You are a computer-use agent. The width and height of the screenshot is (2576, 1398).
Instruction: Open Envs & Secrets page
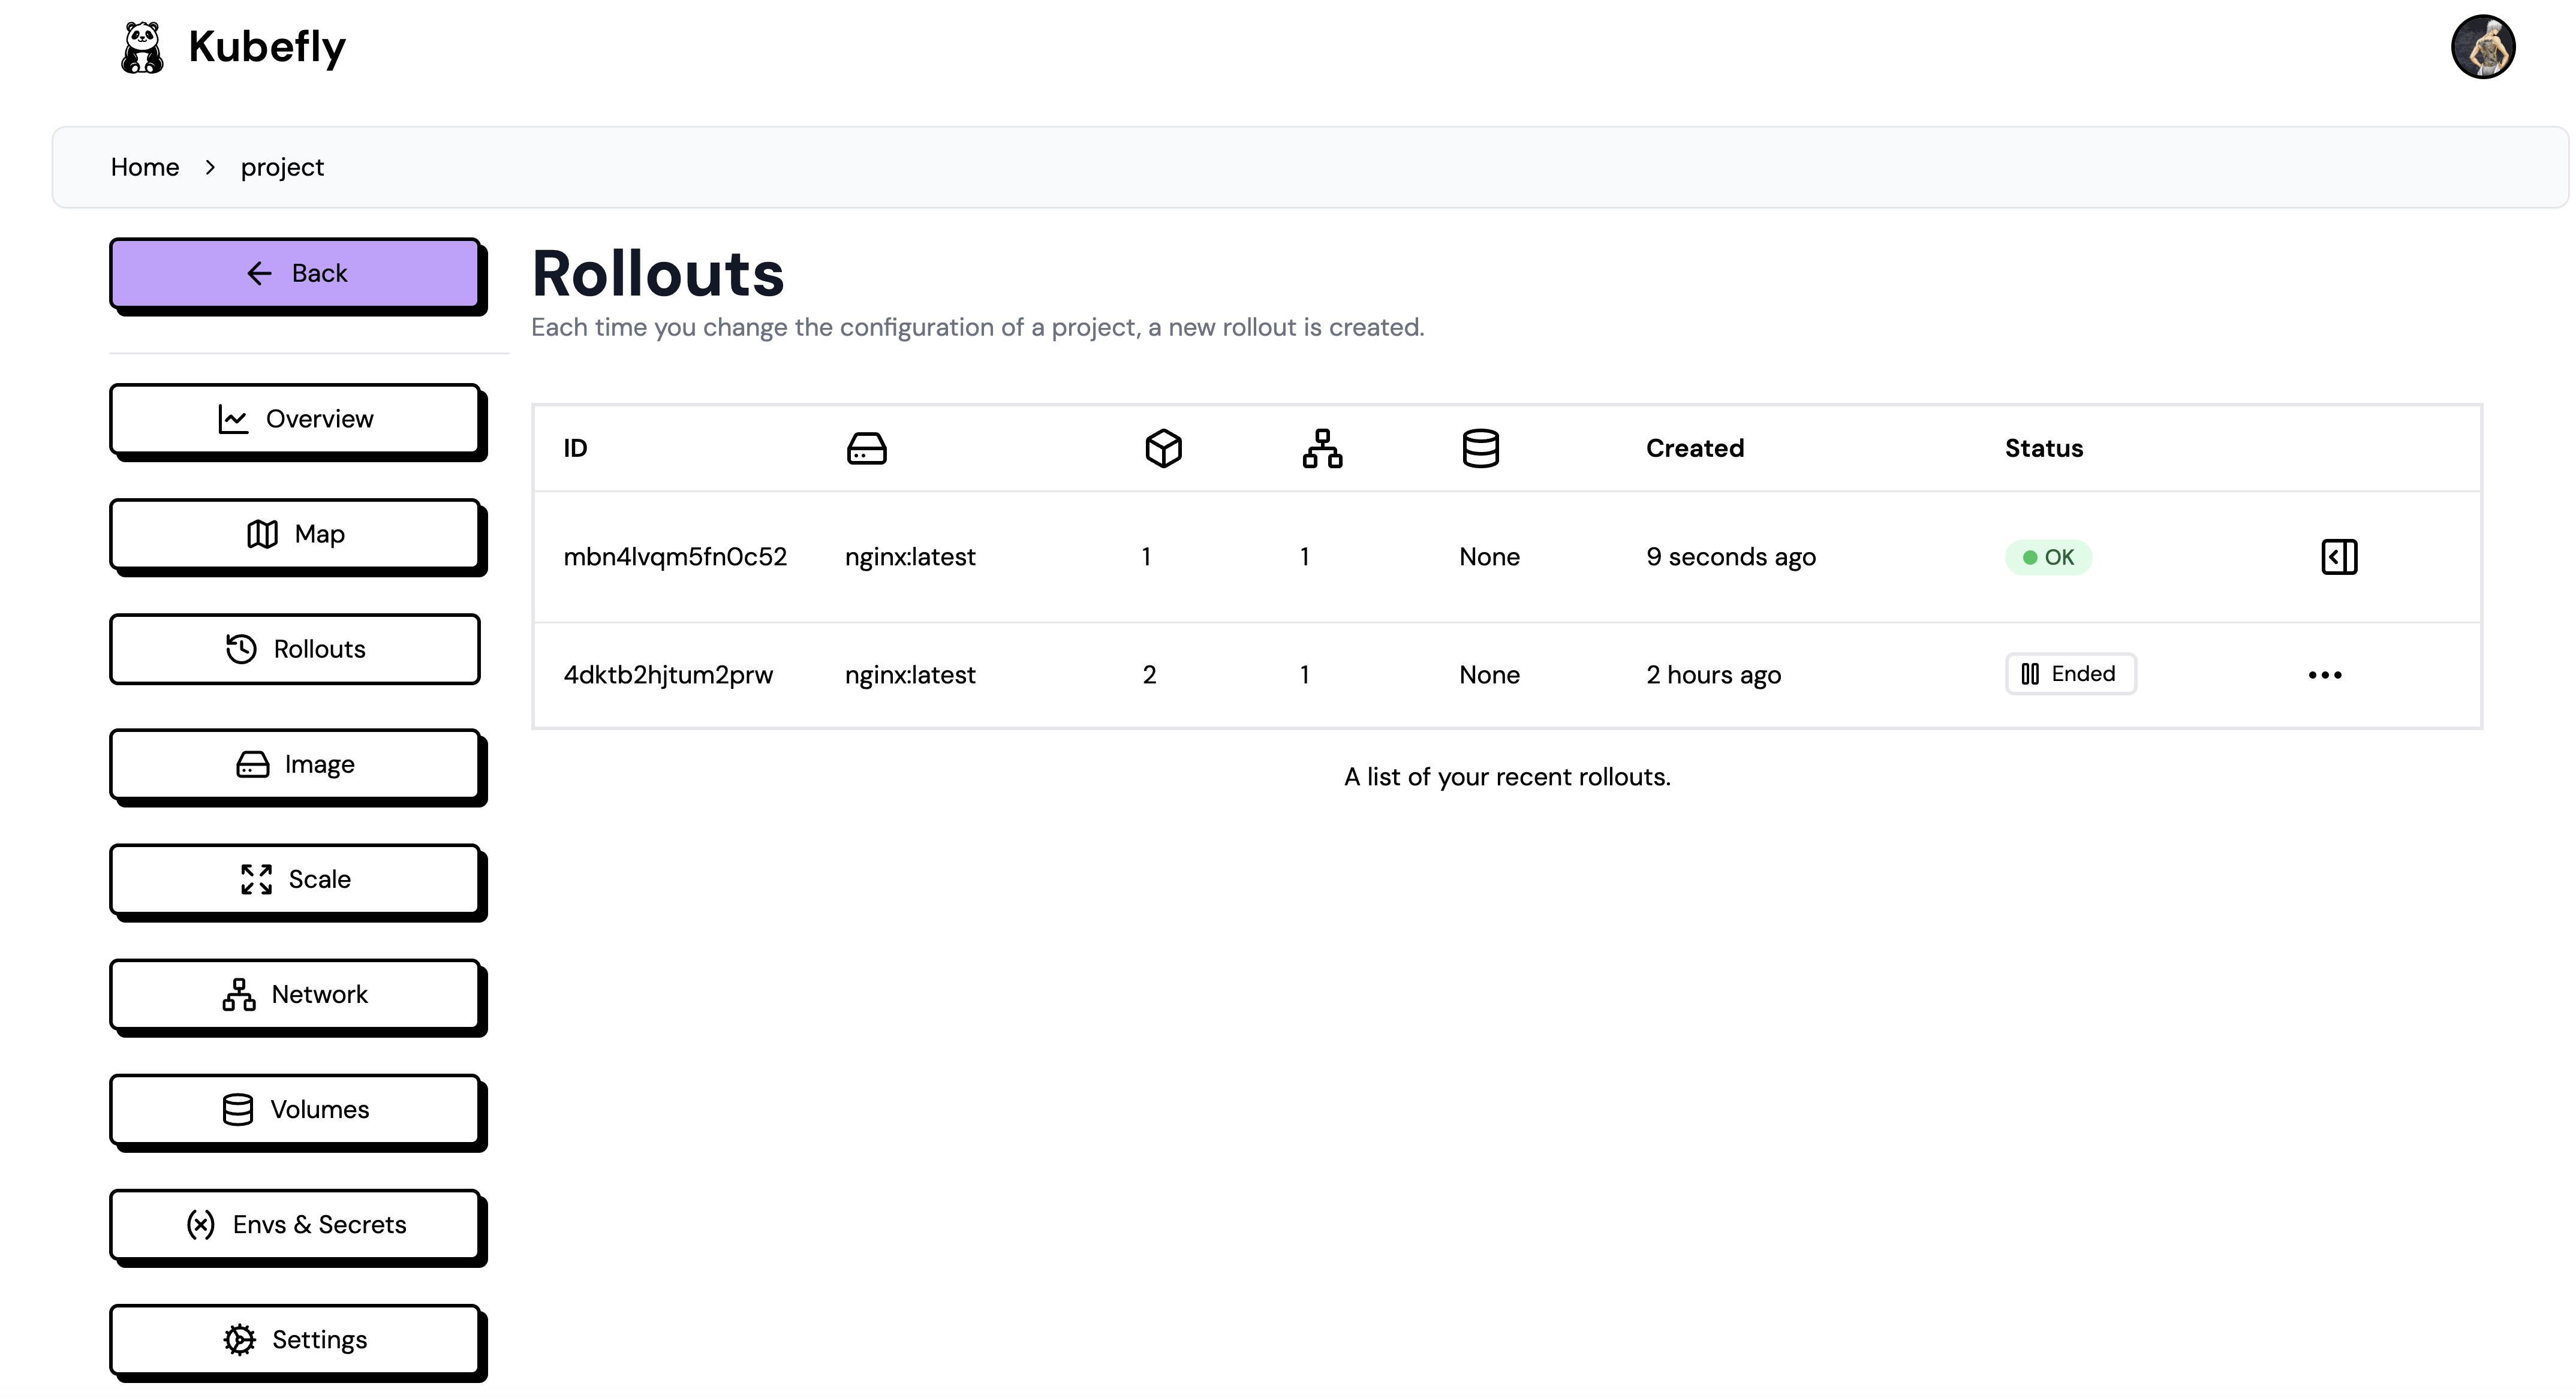coord(295,1224)
